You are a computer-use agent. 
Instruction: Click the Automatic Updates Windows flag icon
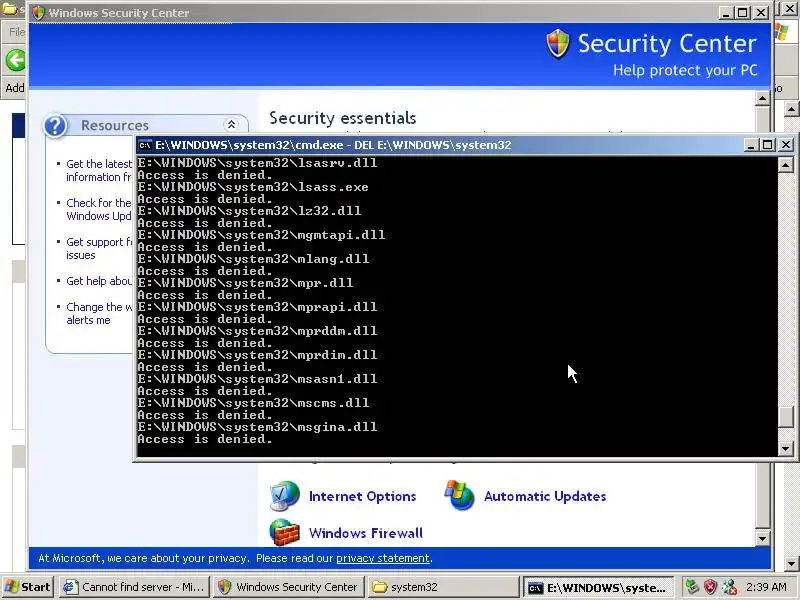[x=459, y=495]
